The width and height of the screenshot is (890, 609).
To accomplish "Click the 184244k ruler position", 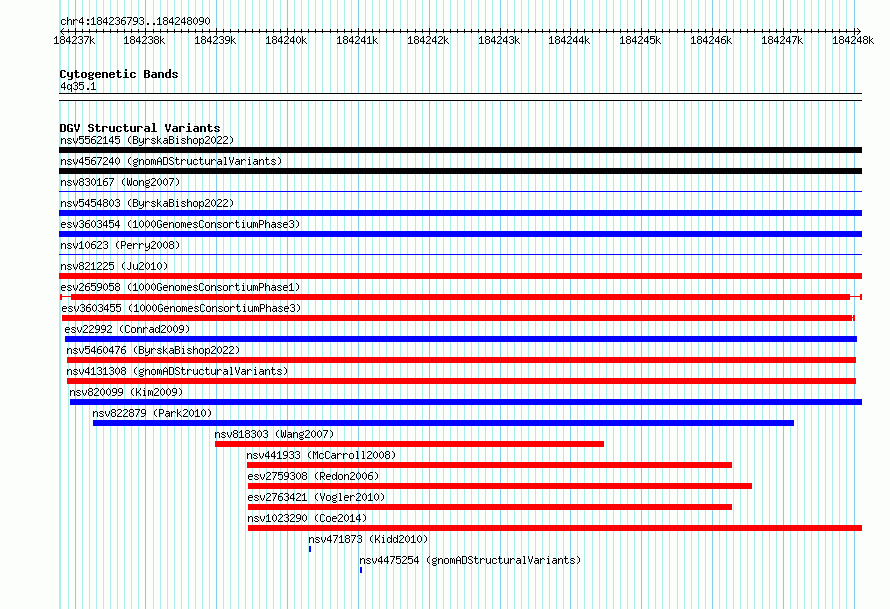I will pyautogui.click(x=569, y=40).
